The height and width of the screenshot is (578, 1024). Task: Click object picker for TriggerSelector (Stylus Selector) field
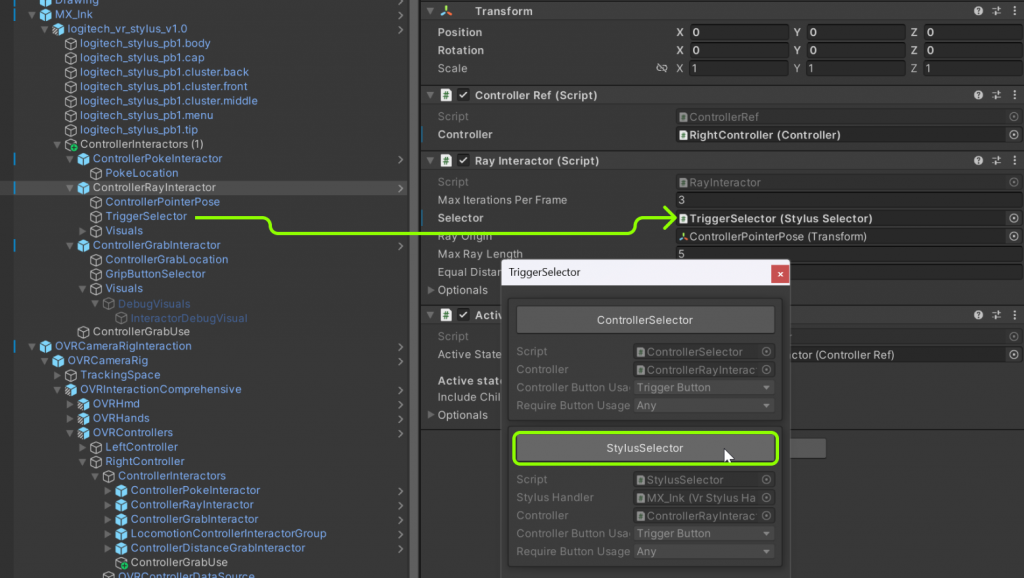pyautogui.click(x=1014, y=218)
